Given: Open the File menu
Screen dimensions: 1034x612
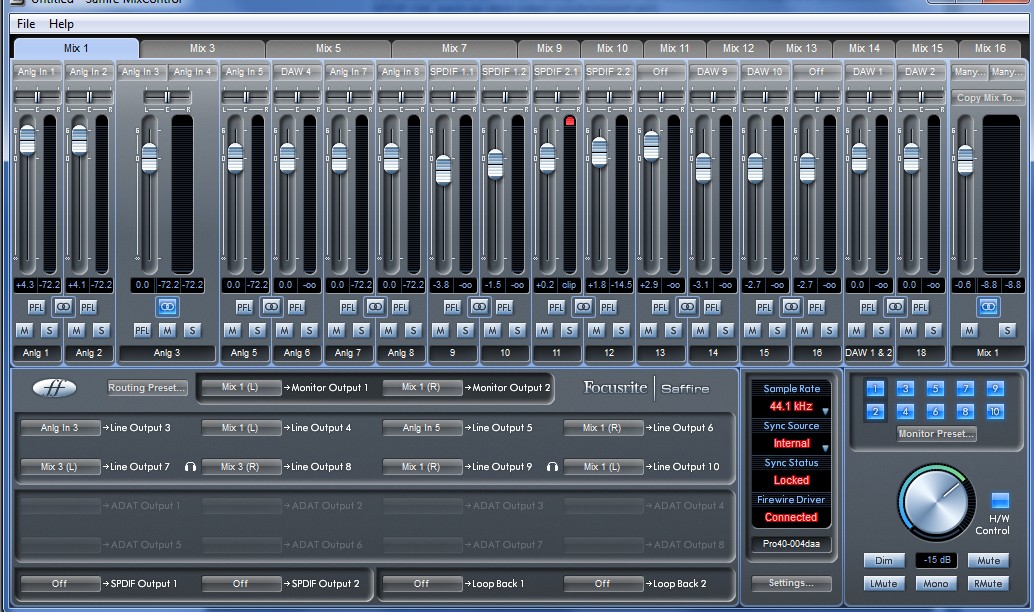Looking at the screenshot, I should click(26, 24).
